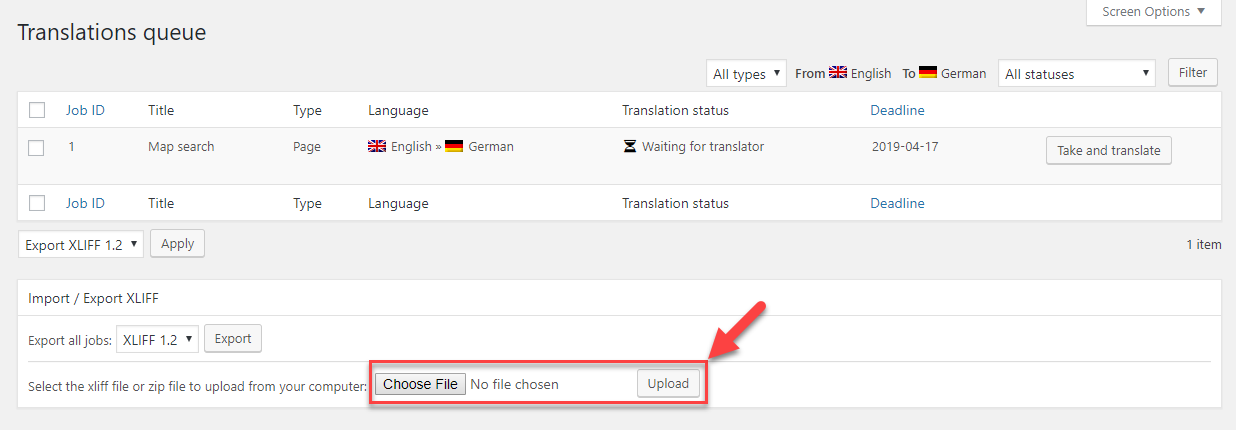Open the All types dropdown
1236x430 pixels.
[746, 74]
